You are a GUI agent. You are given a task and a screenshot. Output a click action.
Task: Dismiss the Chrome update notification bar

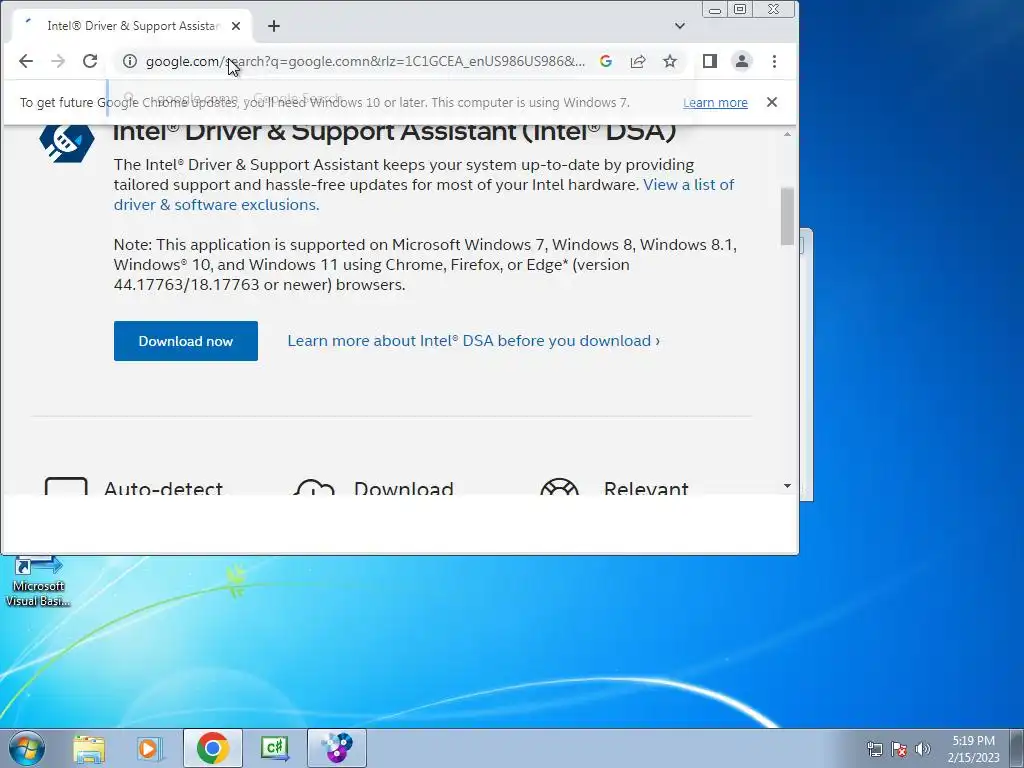tap(772, 102)
